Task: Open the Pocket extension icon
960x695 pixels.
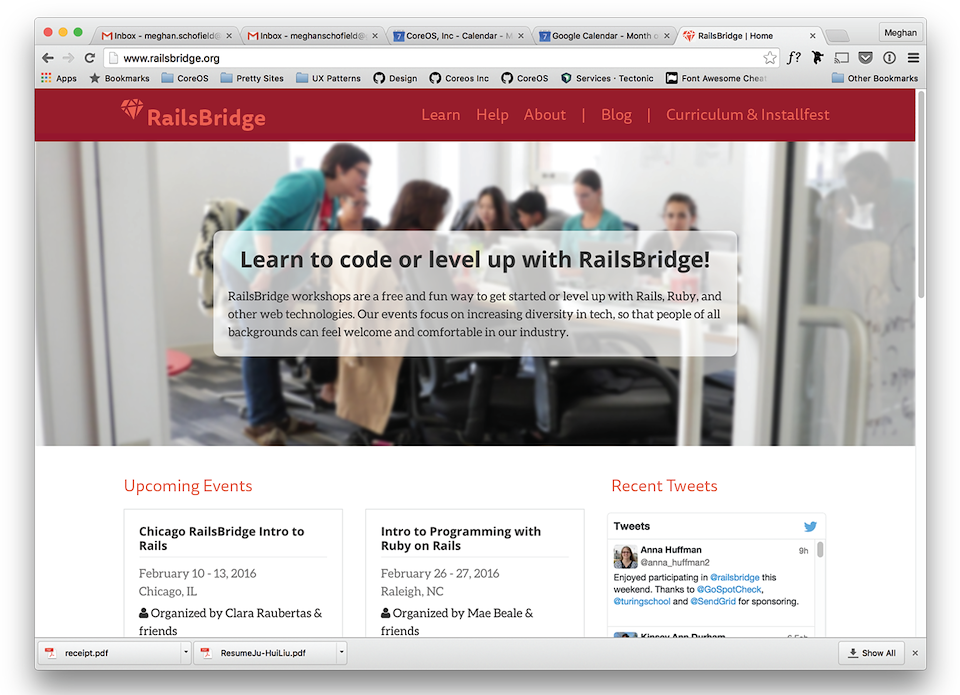Action: click(x=865, y=58)
